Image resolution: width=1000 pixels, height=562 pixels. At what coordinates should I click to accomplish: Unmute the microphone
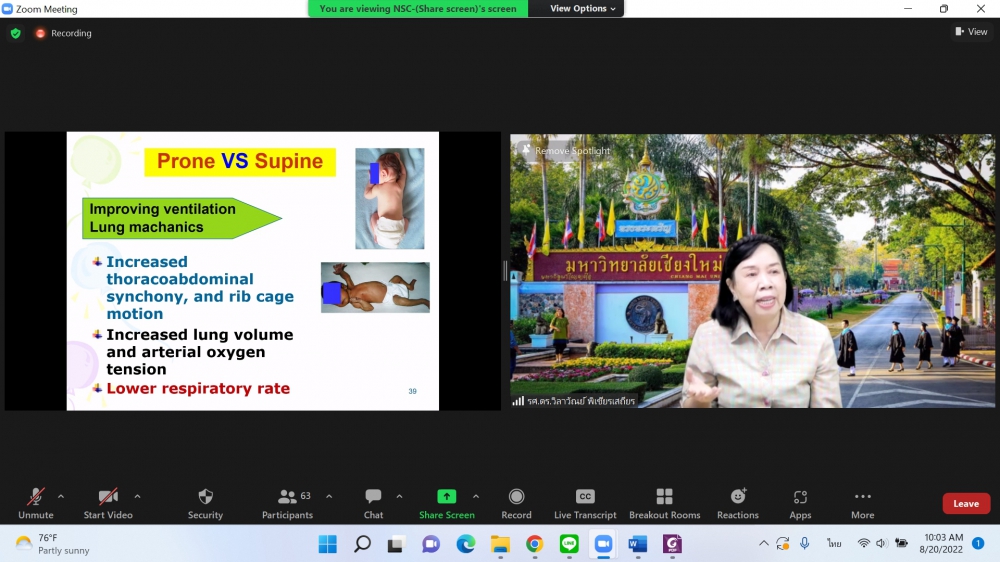point(36,503)
